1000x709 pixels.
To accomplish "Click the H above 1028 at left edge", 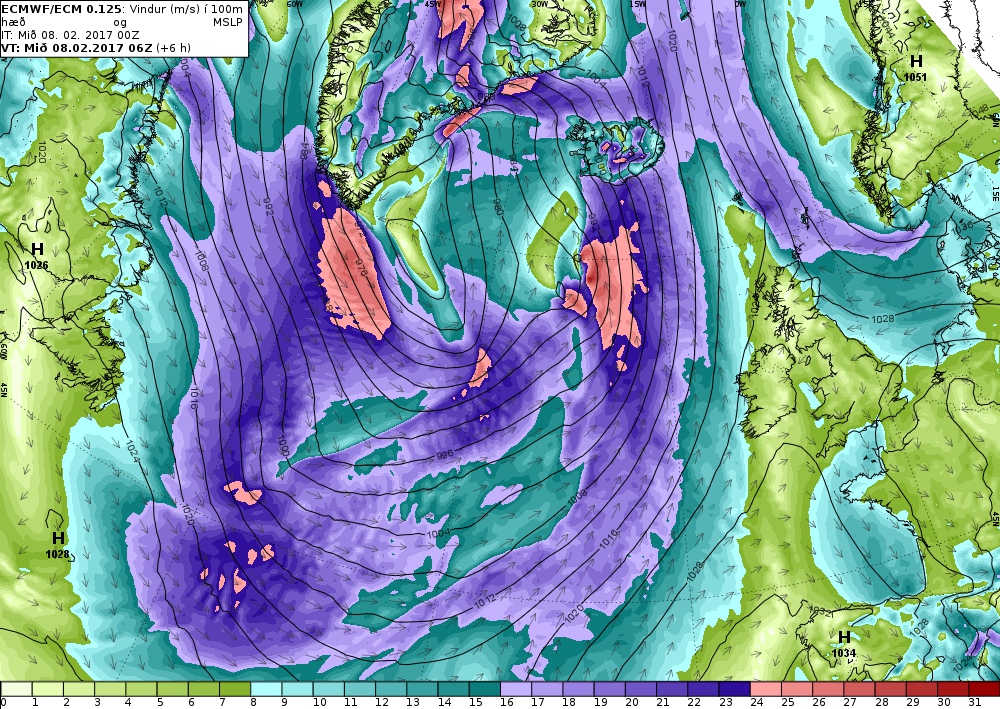I will [58, 539].
